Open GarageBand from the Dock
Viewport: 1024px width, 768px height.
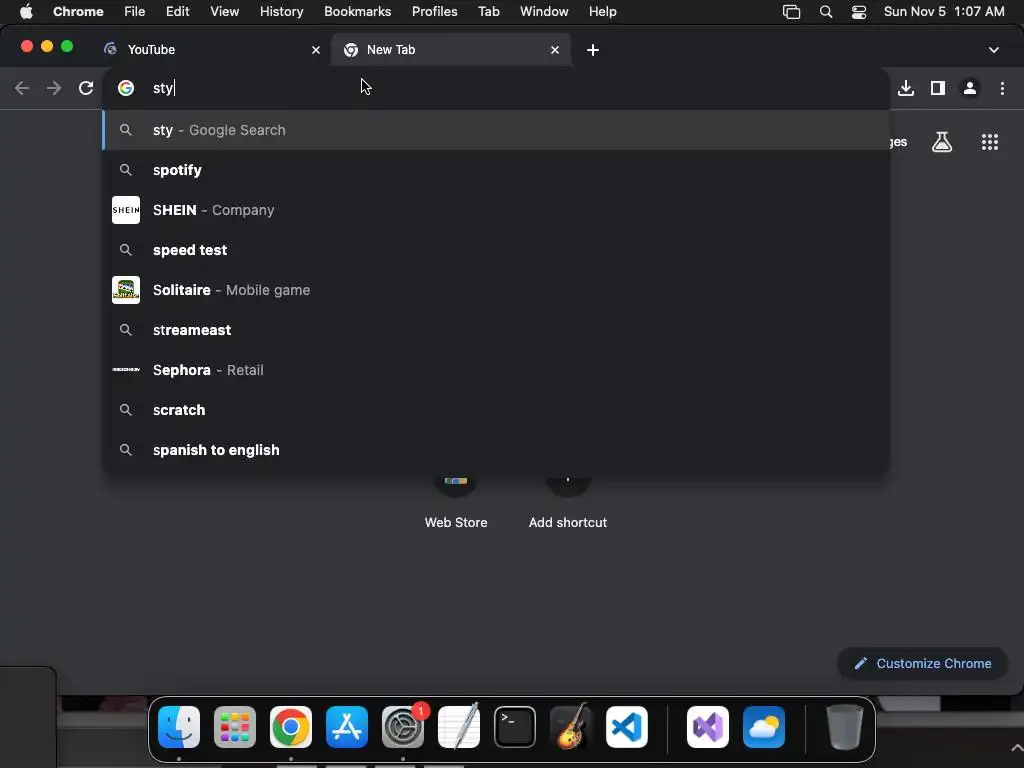click(571, 727)
